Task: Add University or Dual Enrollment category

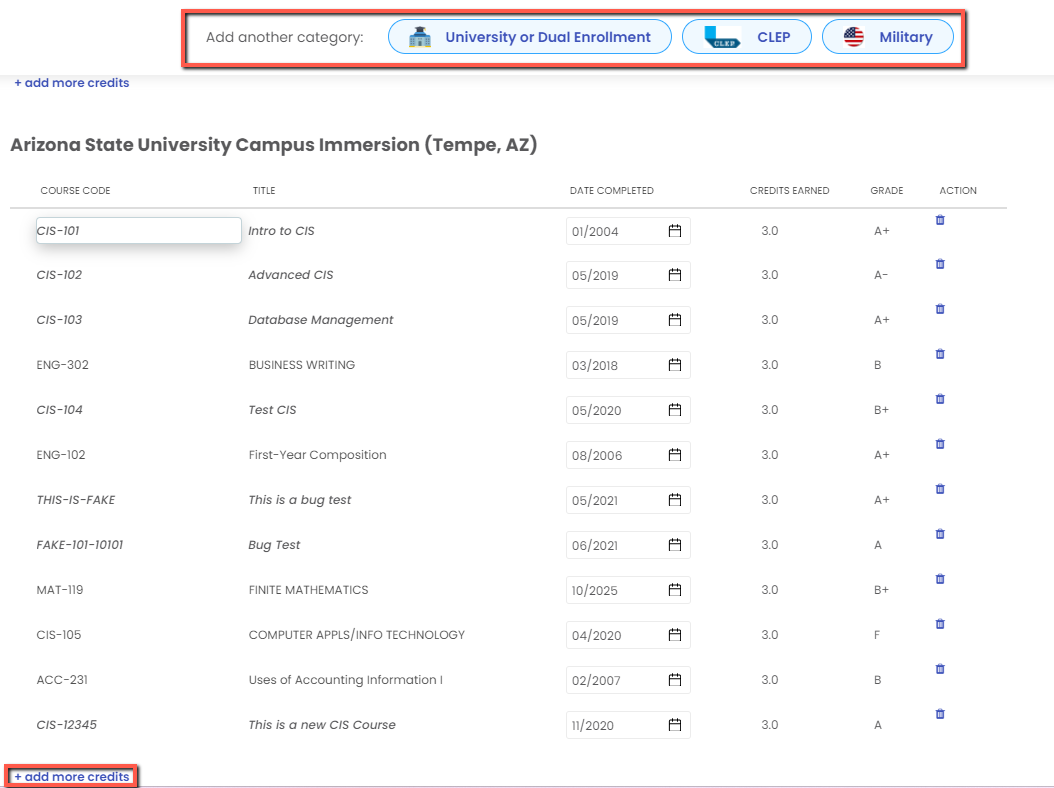Action: coord(529,37)
